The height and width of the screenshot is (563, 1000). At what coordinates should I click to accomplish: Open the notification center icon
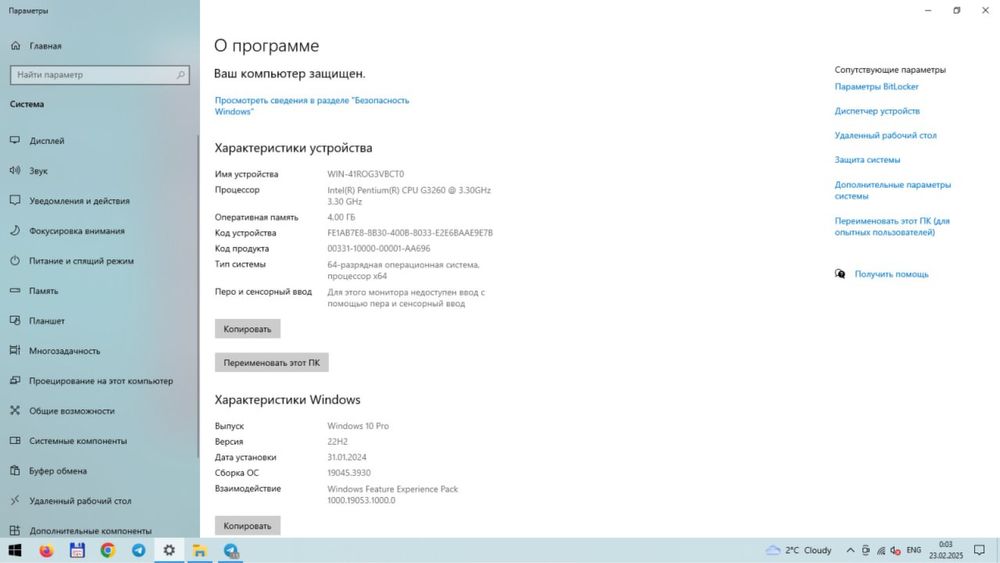pyautogui.click(x=979, y=550)
